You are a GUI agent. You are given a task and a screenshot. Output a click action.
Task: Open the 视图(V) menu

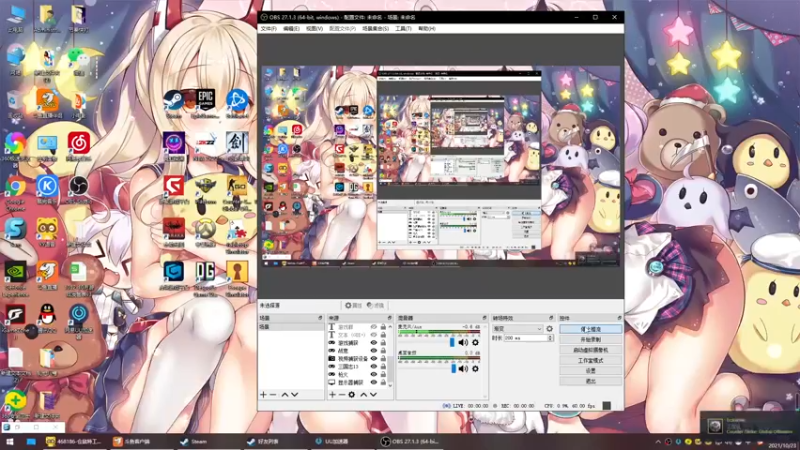[314, 29]
